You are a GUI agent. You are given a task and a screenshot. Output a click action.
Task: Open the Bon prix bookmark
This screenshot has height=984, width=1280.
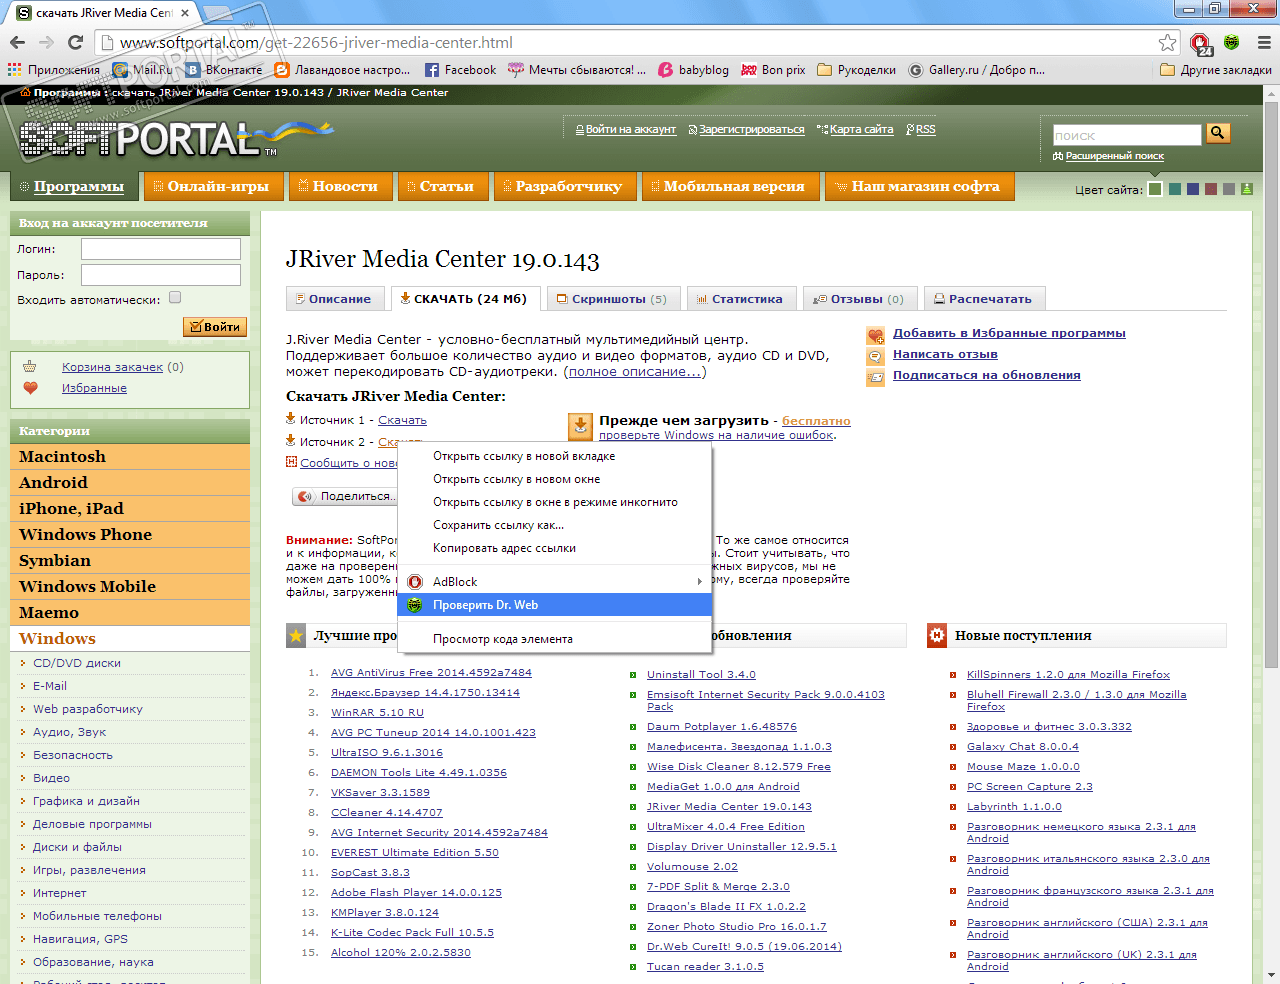(773, 70)
